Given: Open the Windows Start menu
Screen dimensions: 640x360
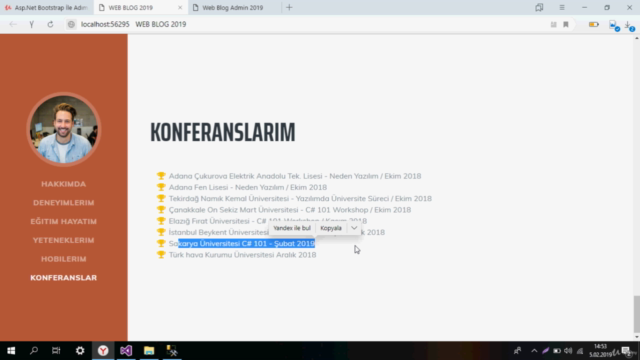Looking at the screenshot, I should pos(11,351).
